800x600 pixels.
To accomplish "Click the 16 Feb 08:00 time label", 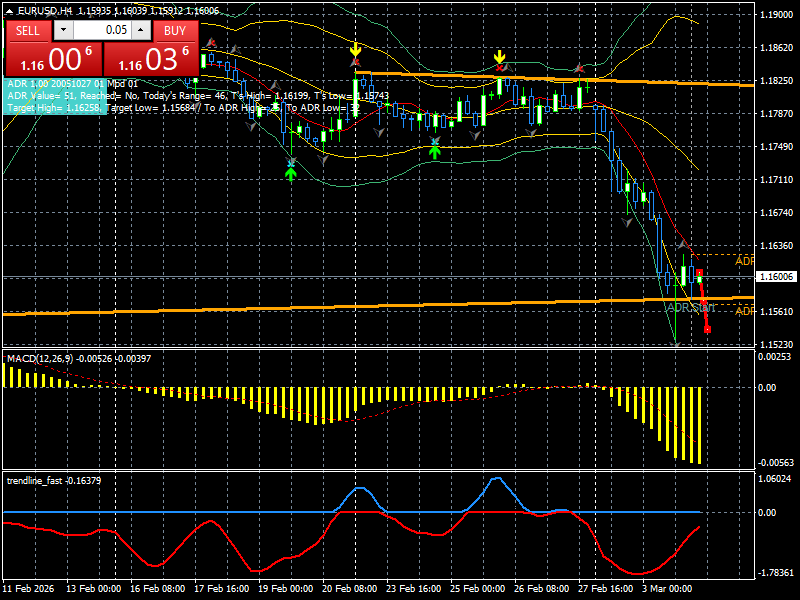I will point(158,588).
